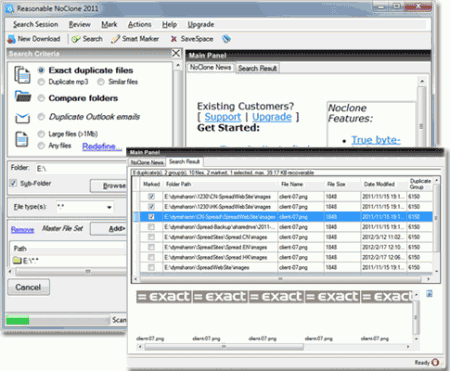This screenshot has width=450, height=371.
Task: Select Large files (>1Mb) radio button
Action: coord(41,134)
